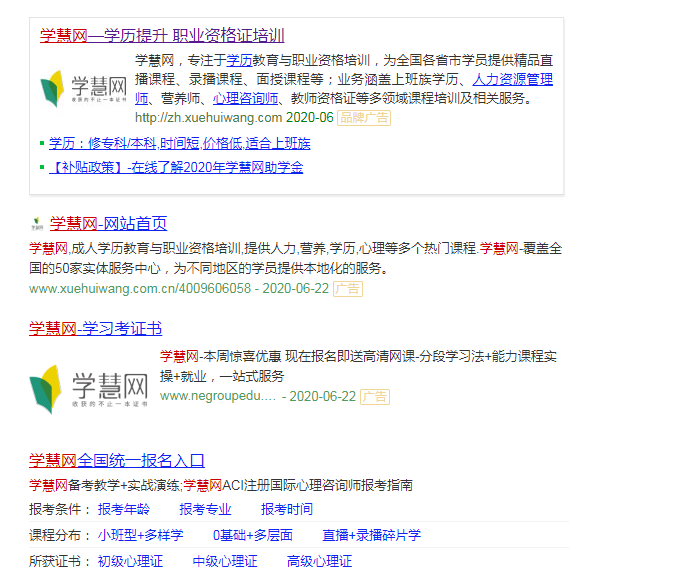Follow the 学历 link in the brand ad description
The height and width of the screenshot is (573, 678).
(x=239, y=60)
